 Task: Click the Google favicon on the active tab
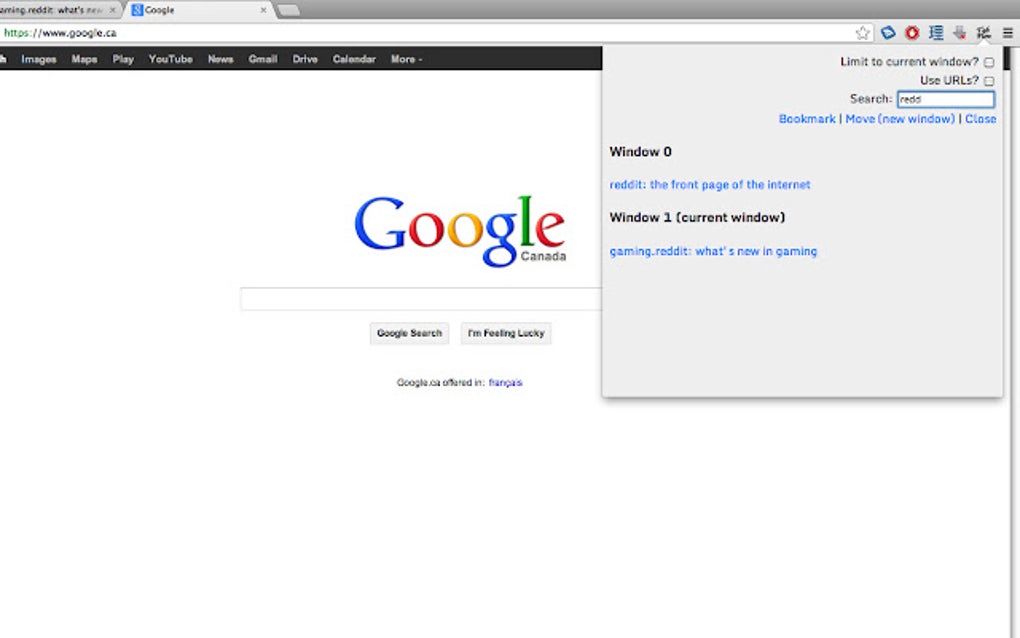coord(136,9)
